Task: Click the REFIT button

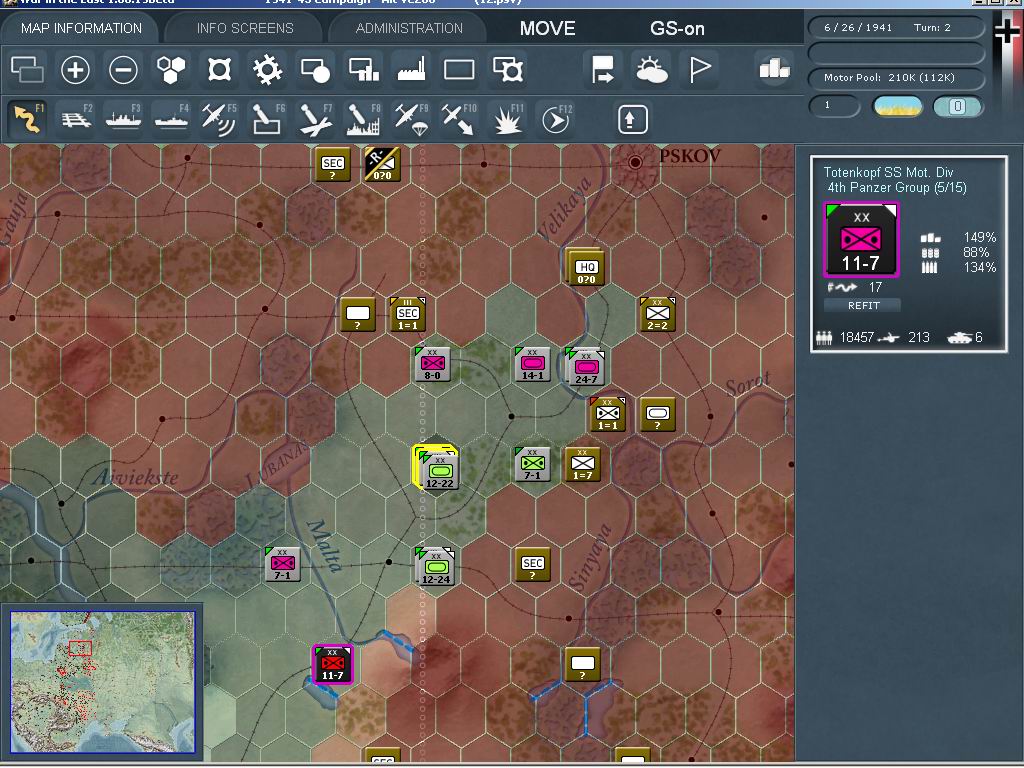Action: pyautogui.click(x=863, y=305)
